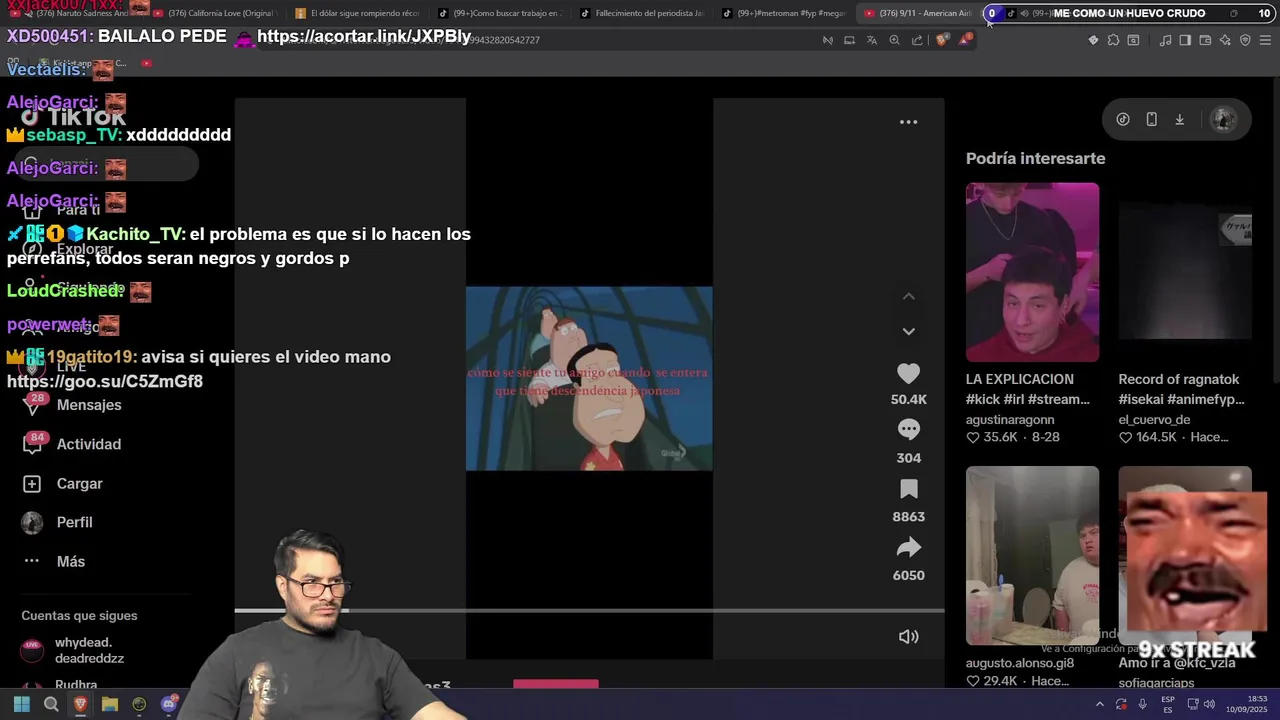Viewport: 1280px width, 720px height.
Task: Click the phone app icon in the top pill
Action: pos(1151,119)
